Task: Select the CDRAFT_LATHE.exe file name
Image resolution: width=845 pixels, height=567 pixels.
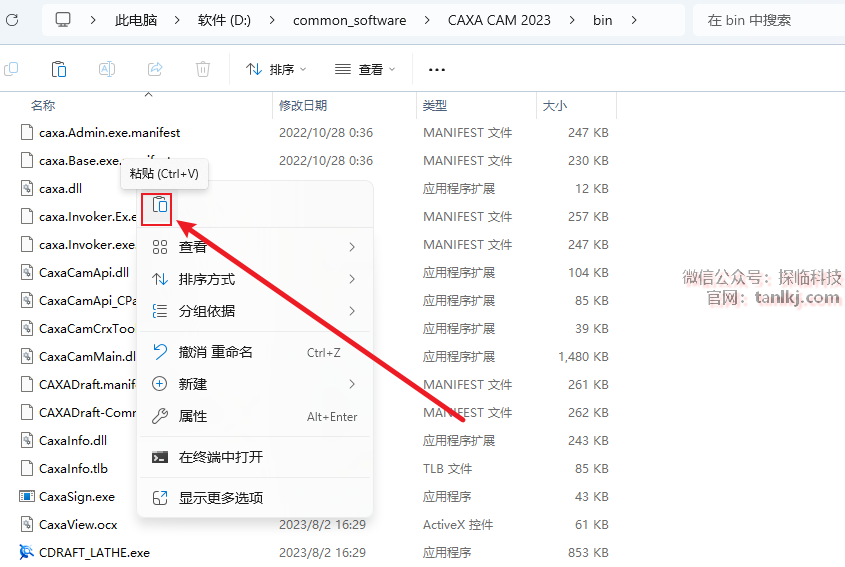Action: 94,552
